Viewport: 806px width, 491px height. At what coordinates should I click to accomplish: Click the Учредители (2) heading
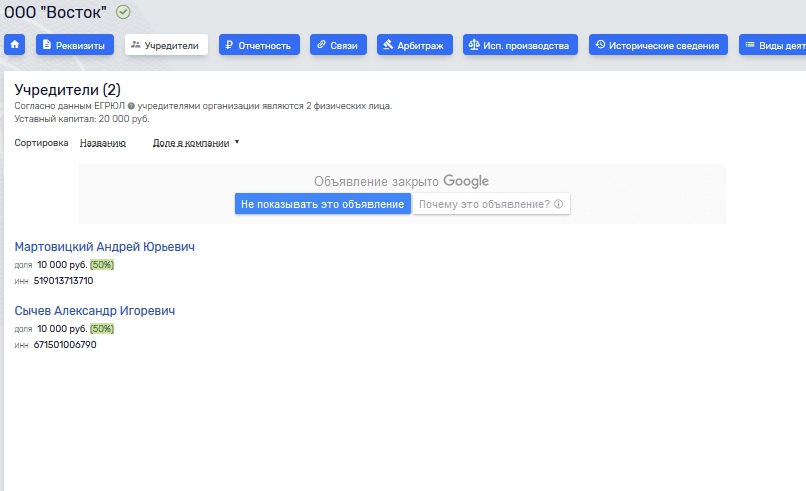(x=67, y=89)
